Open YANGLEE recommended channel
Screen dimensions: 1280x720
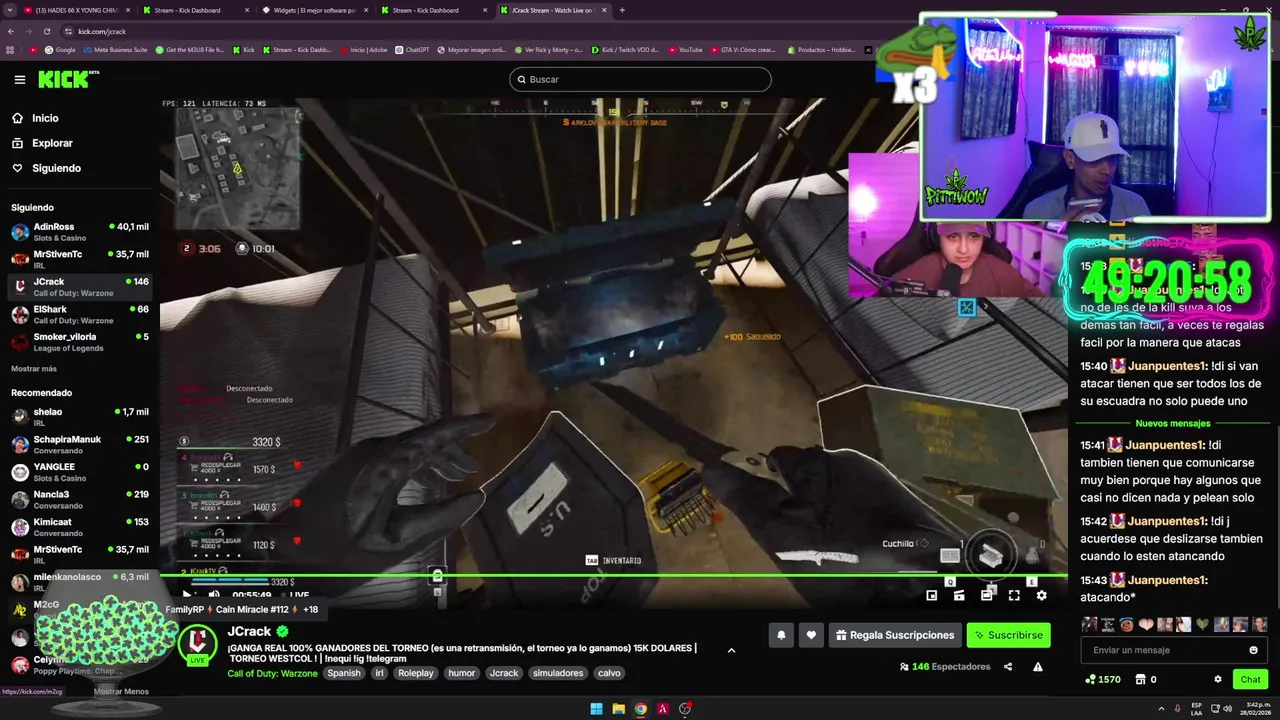(78, 472)
